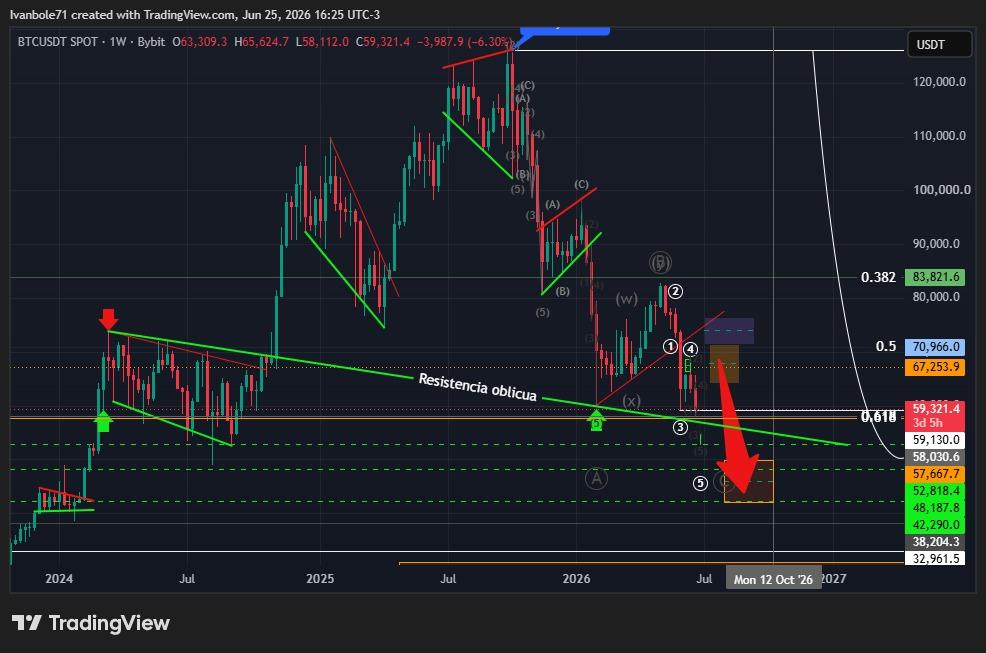Select the white circled 5 wave label
The width and height of the screenshot is (986, 653).
(701, 483)
